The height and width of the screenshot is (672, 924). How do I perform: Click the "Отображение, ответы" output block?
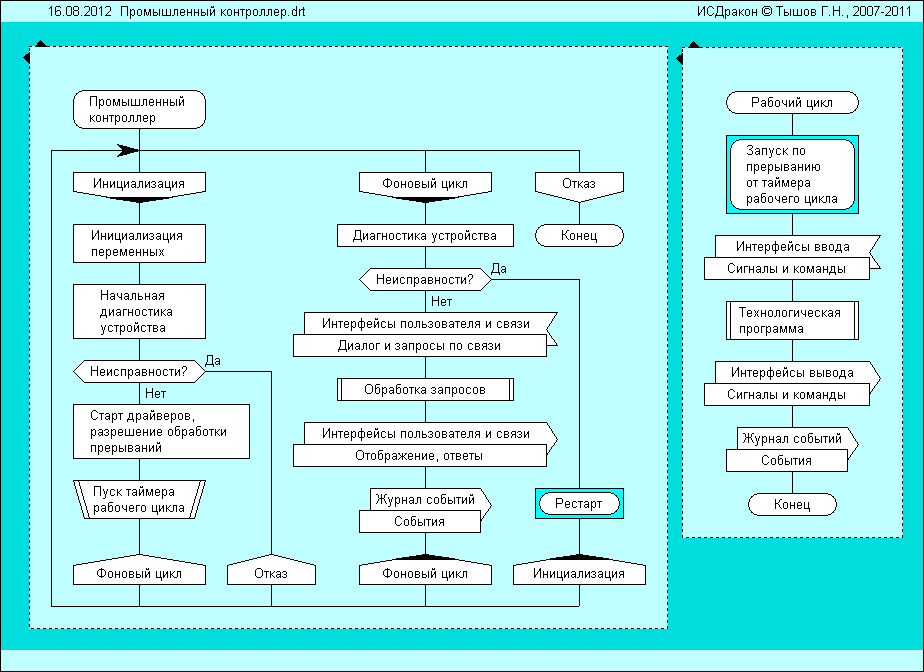click(x=420, y=456)
